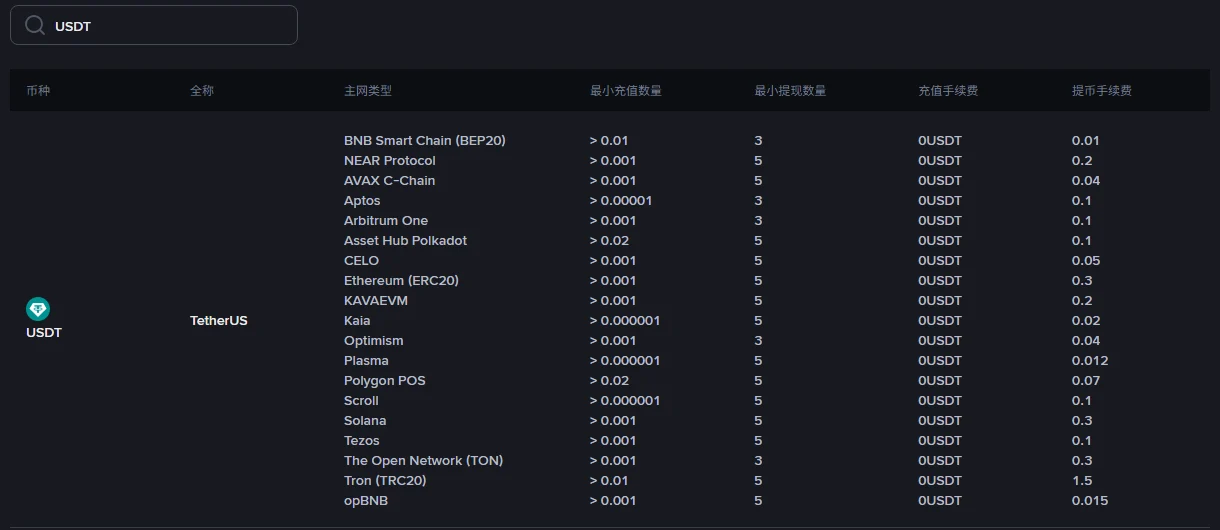The height and width of the screenshot is (530, 1220).
Task: Click opBNB withdrawal fee 0.015
Action: (1090, 501)
